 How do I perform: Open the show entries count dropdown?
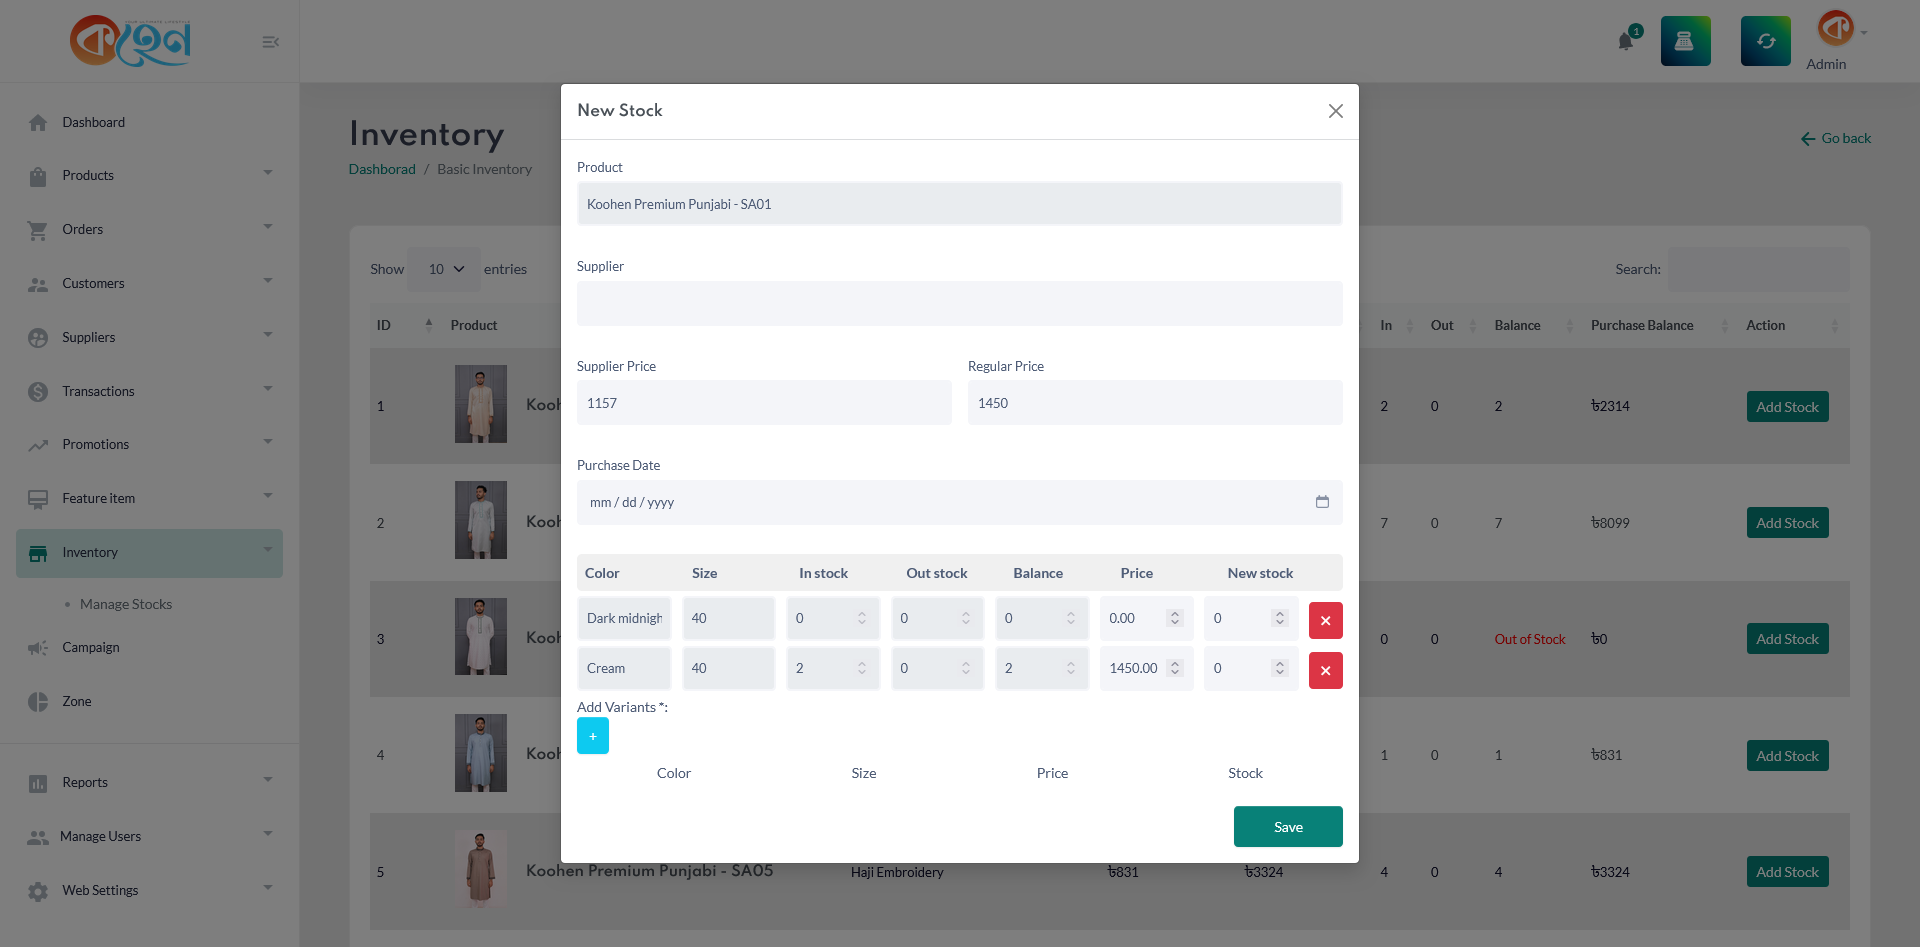[x=445, y=269]
